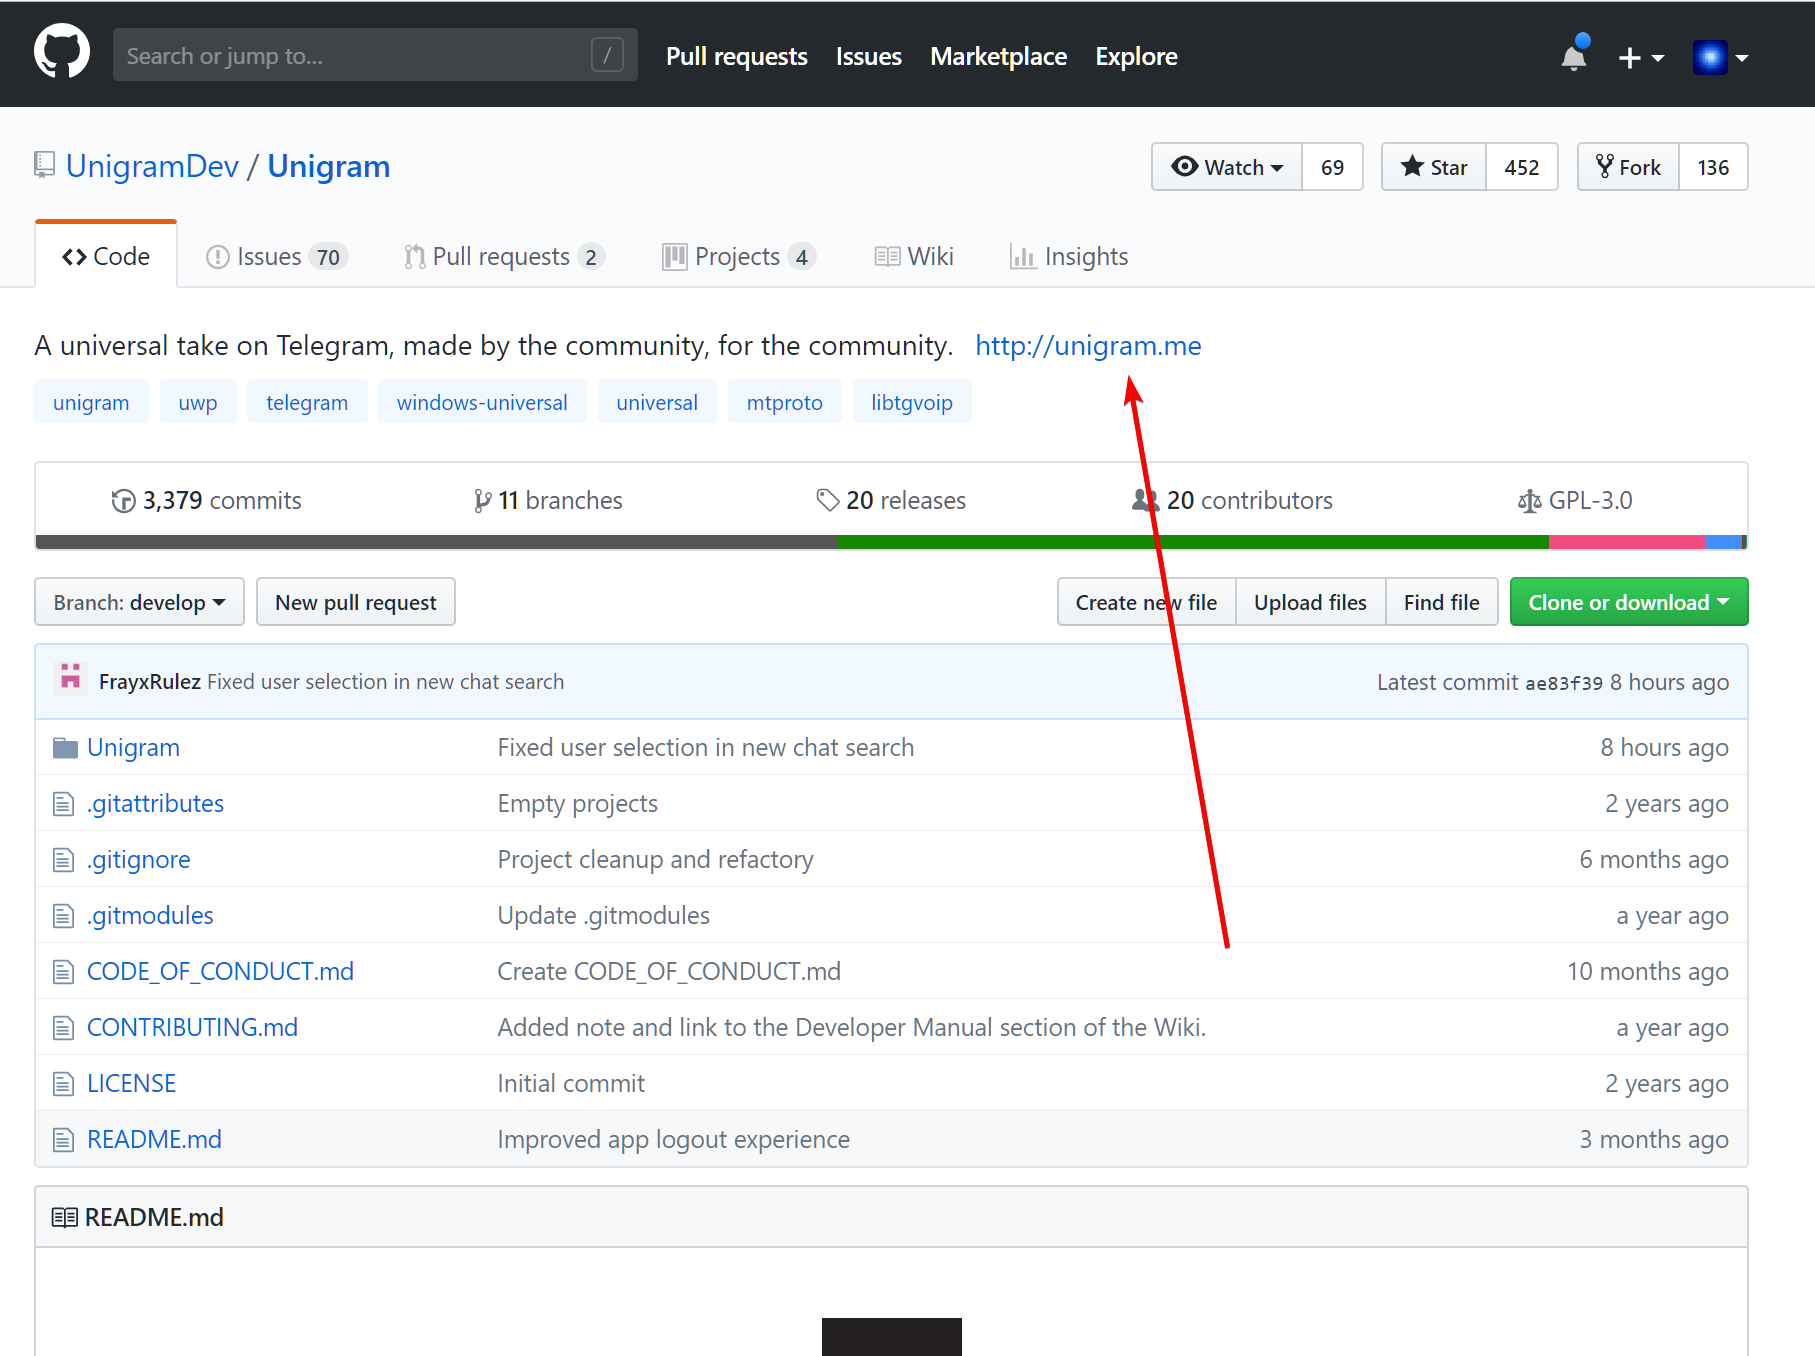
Task: Focus the Search or jump to field
Action: pyautogui.click(x=375, y=55)
